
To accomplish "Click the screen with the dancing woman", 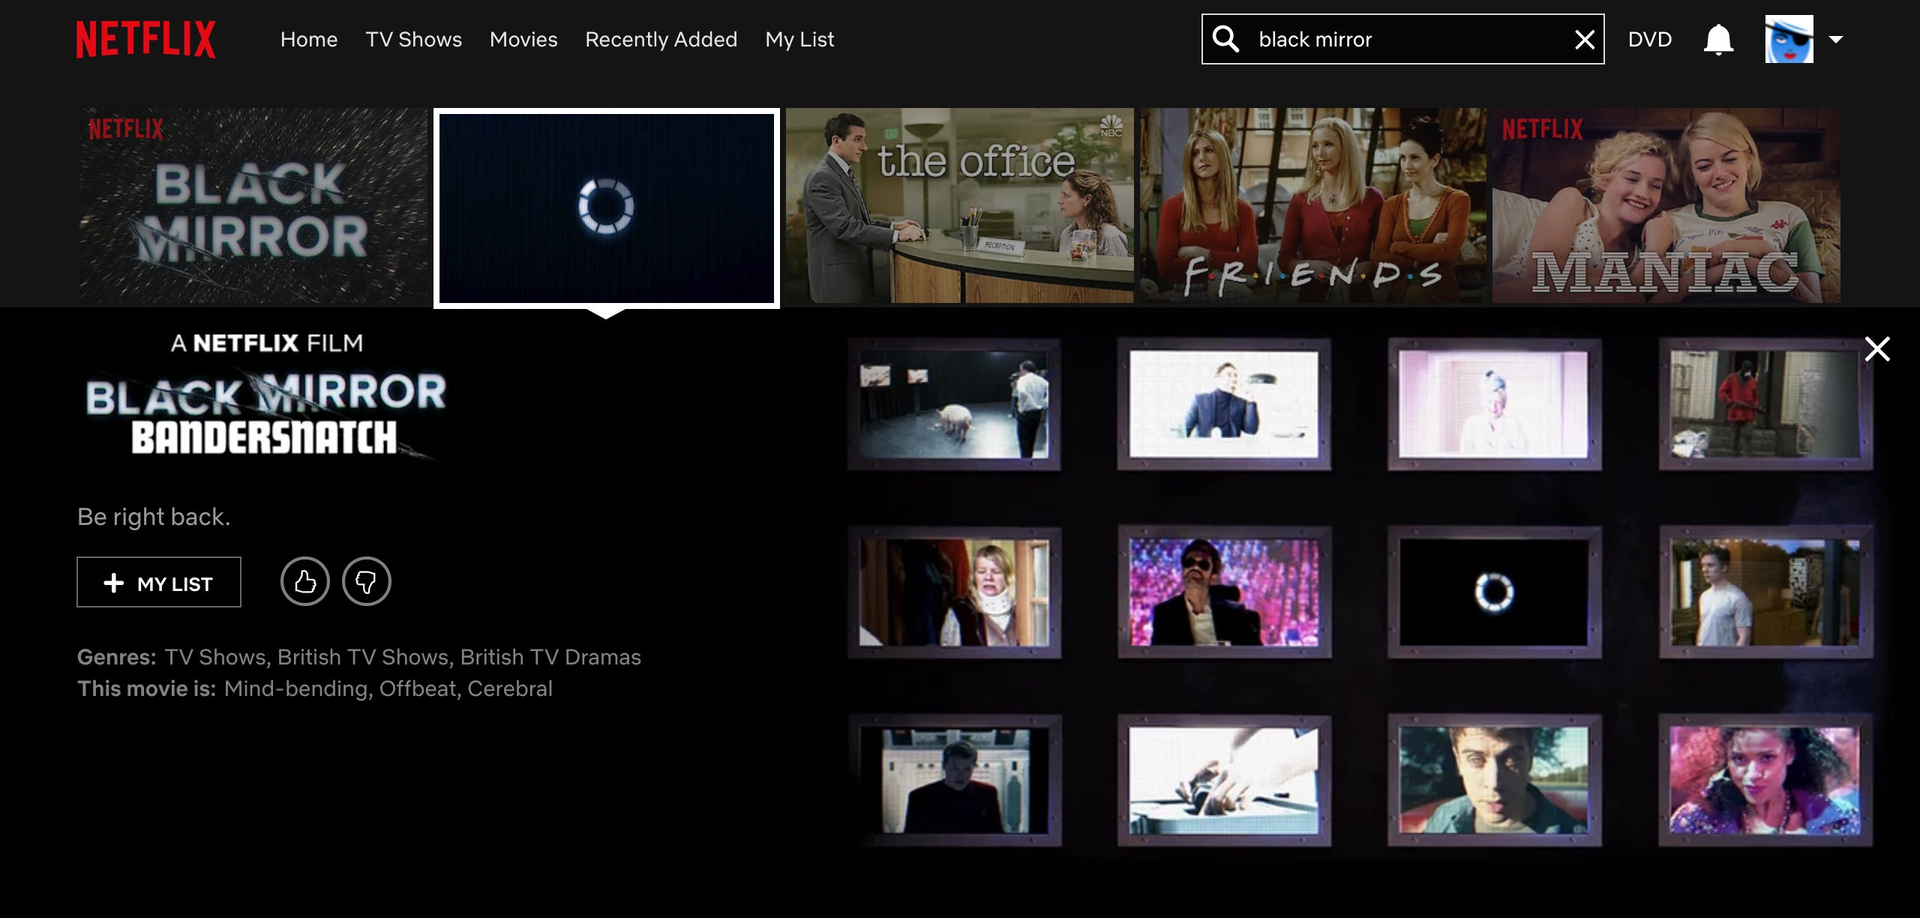I will click(1765, 780).
